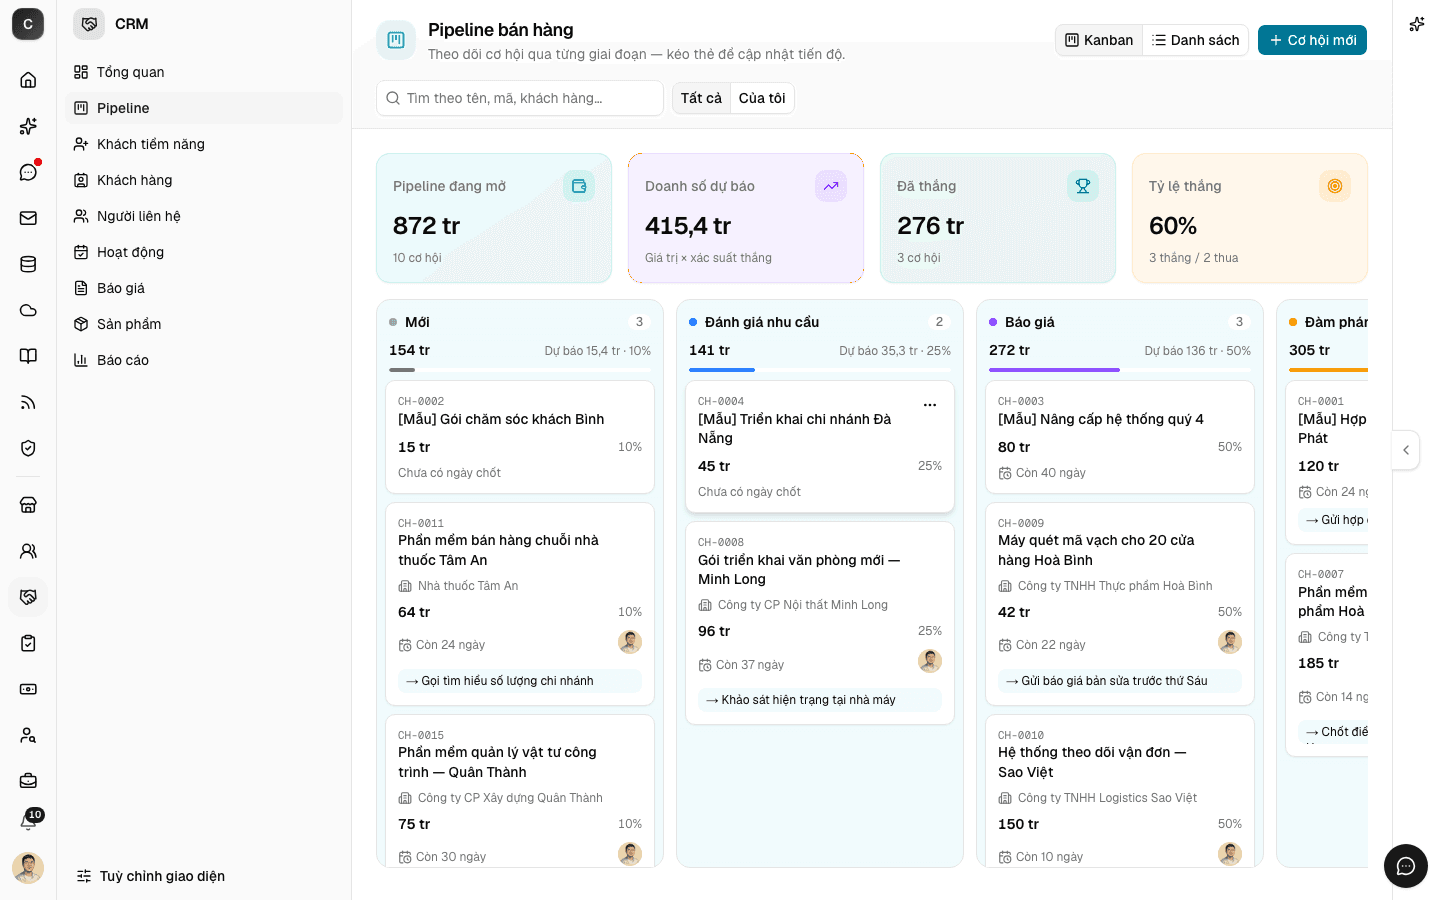Switch to Kanban view
1440x900 pixels.
[x=1099, y=40]
